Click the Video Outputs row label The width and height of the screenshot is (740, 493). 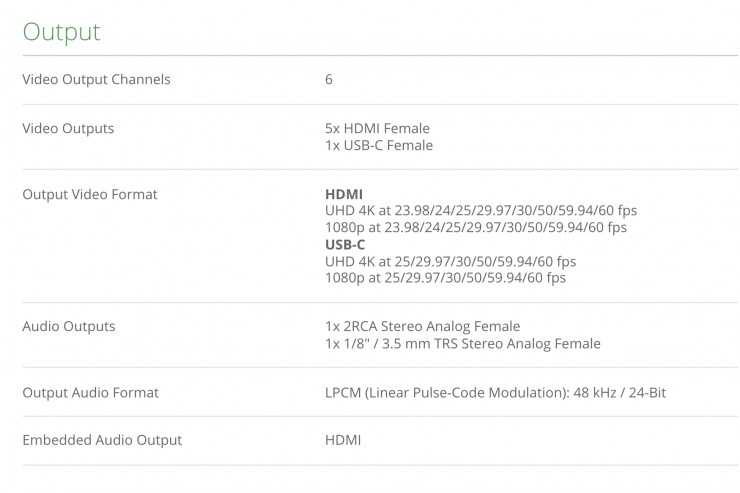(68, 128)
